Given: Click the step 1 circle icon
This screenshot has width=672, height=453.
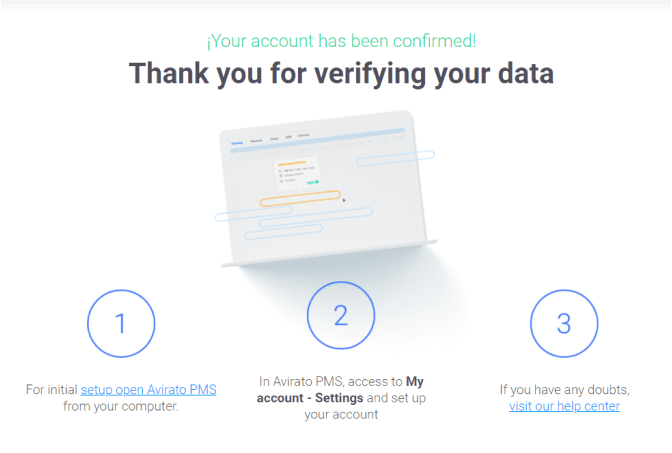Looking at the screenshot, I should tap(121, 324).
